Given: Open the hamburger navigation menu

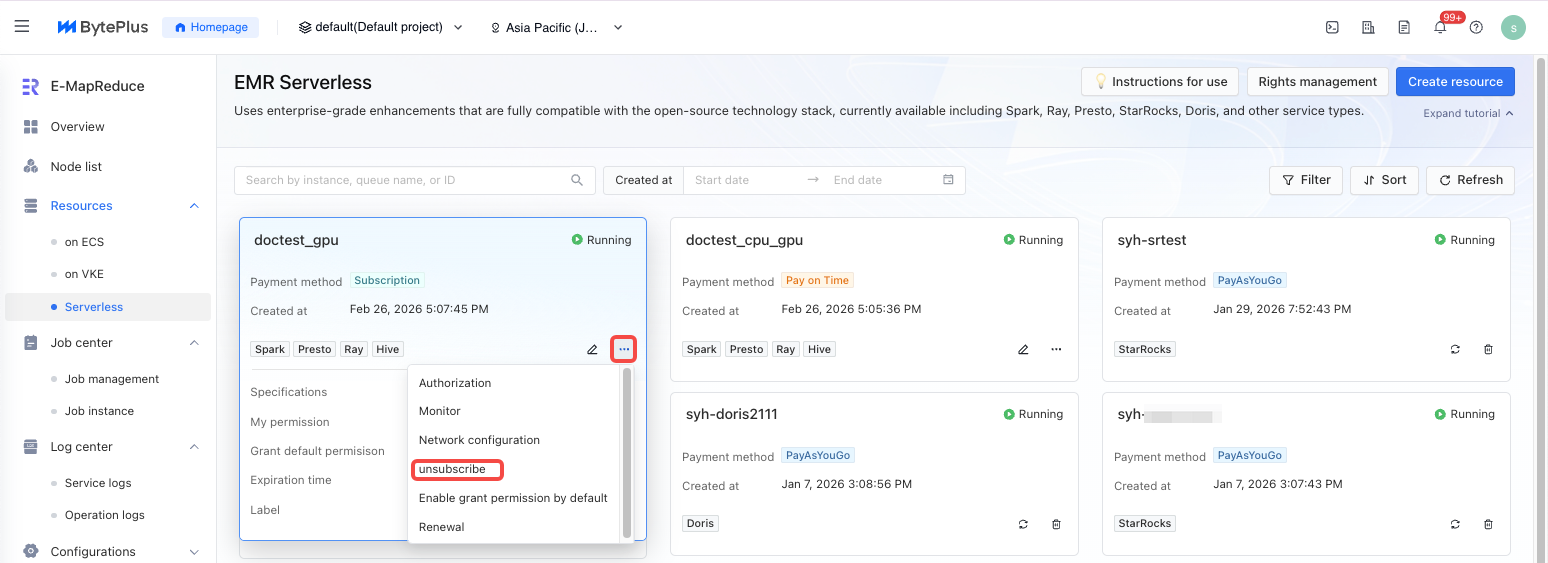Looking at the screenshot, I should (x=22, y=27).
